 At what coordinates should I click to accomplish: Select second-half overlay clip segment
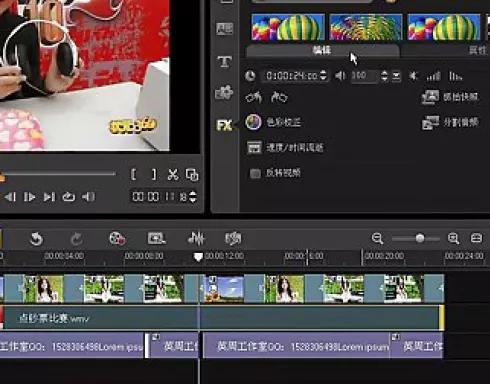coord(322,318)
